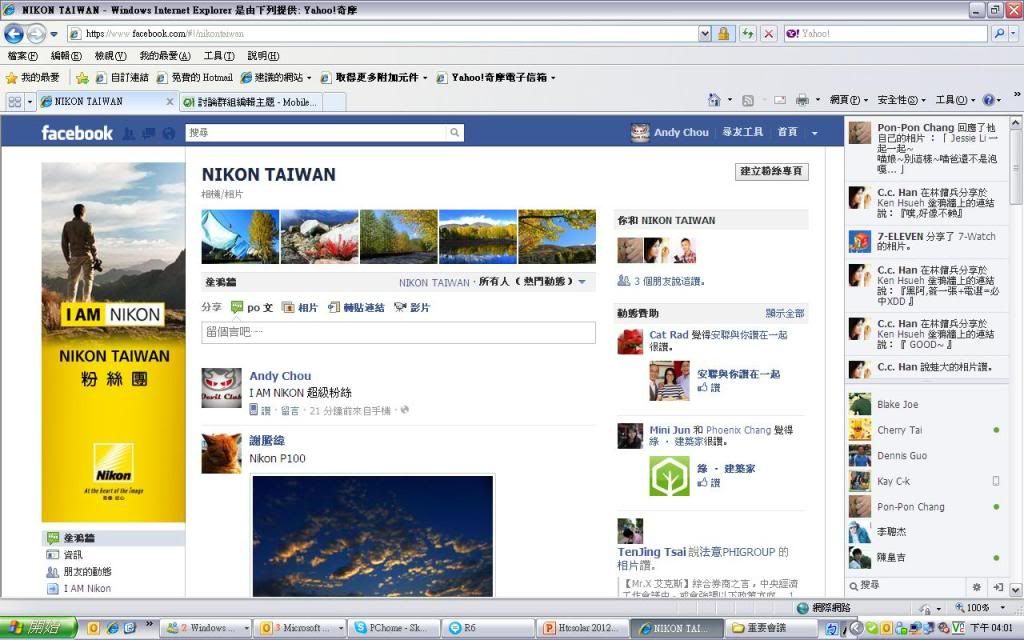Click the Facebook search magnifier button
The image size is (1024, 640).
(455, 133)
